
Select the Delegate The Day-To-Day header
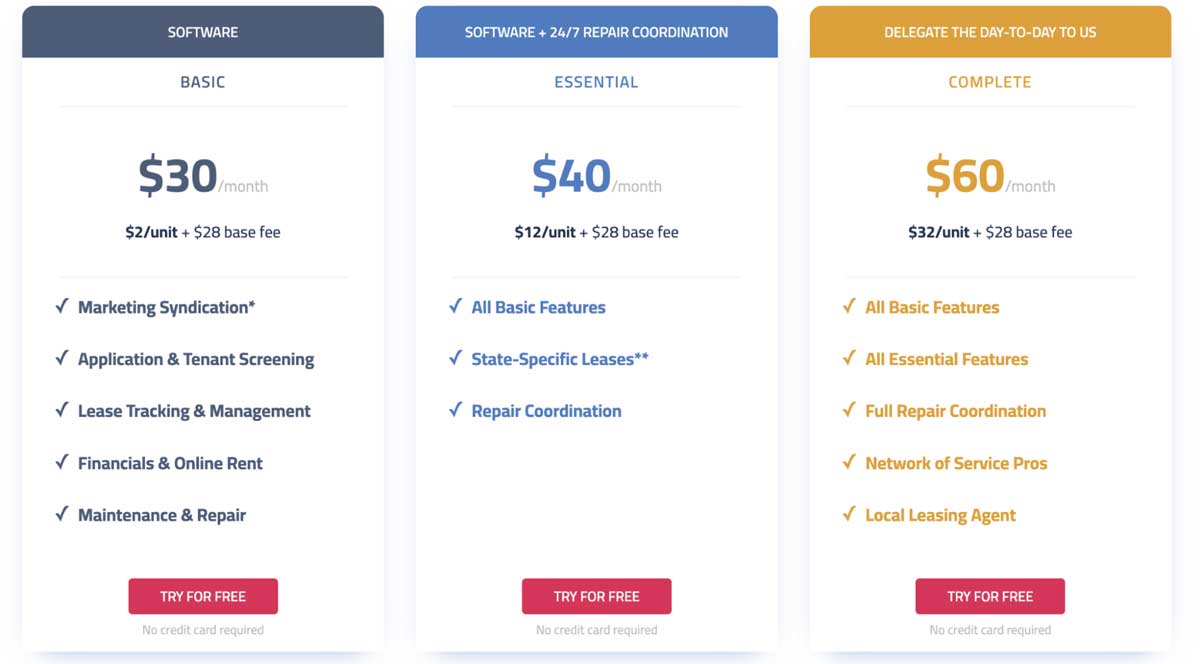[990, 32]
